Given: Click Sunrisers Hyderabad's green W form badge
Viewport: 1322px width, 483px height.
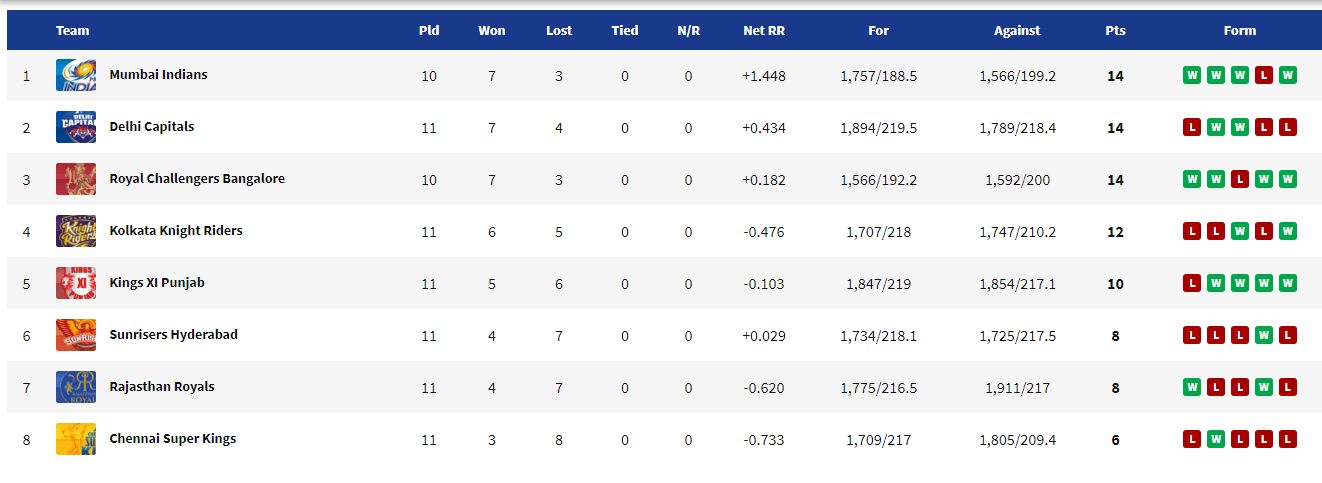Looking at the screenshot, I should (x=1264, y=335).
